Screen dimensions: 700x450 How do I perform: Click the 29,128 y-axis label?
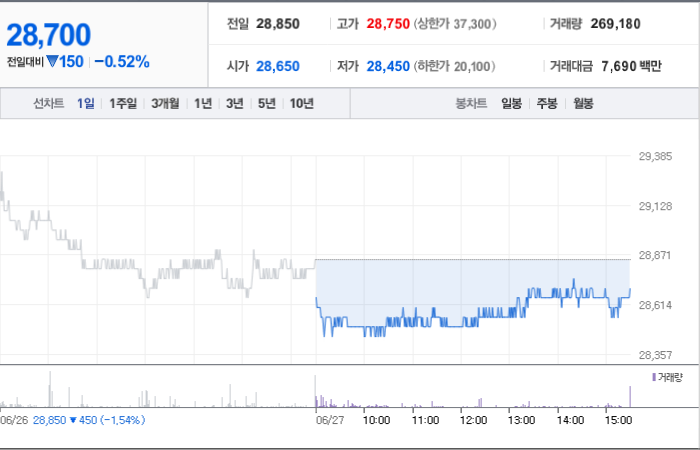click(655, 206)
